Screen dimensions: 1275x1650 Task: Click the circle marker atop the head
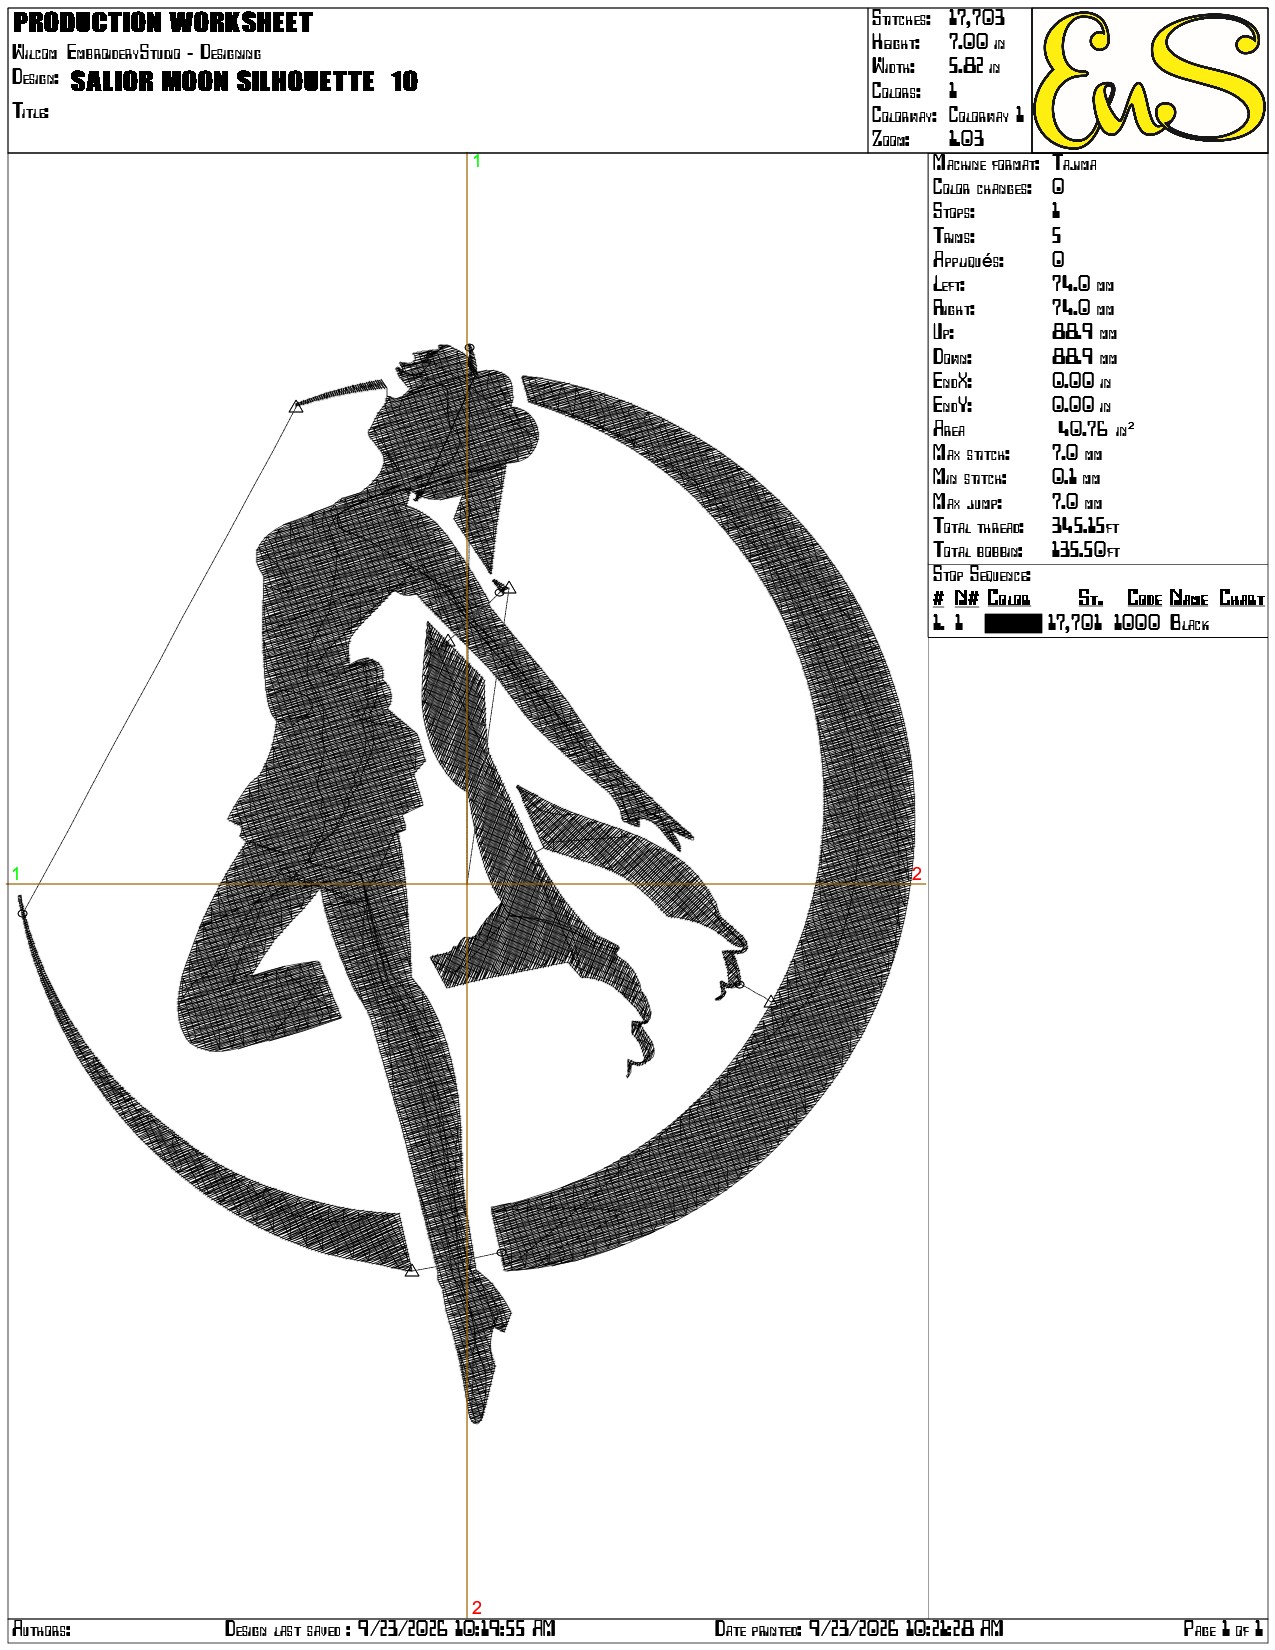point(470,348)
